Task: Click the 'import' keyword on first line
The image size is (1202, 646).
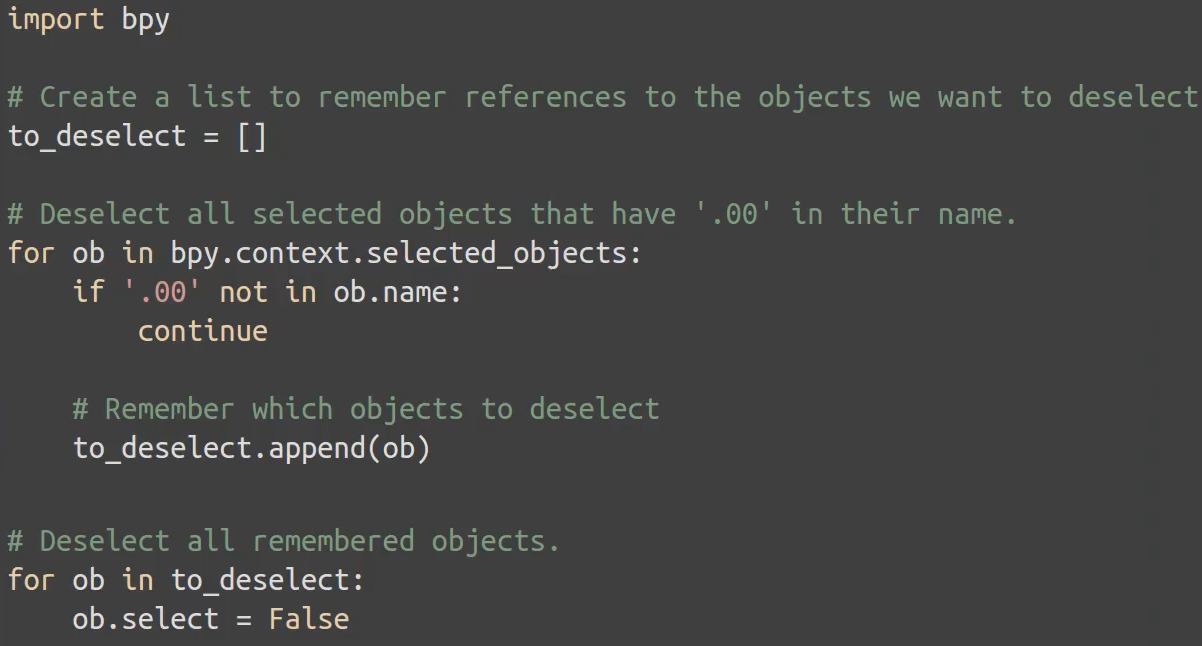Action: [x=56, y=20]
